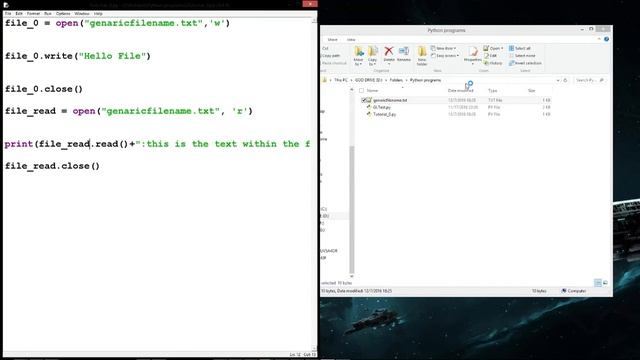
Task: Click the Cut button in ribbon
Action: (325, 48)
